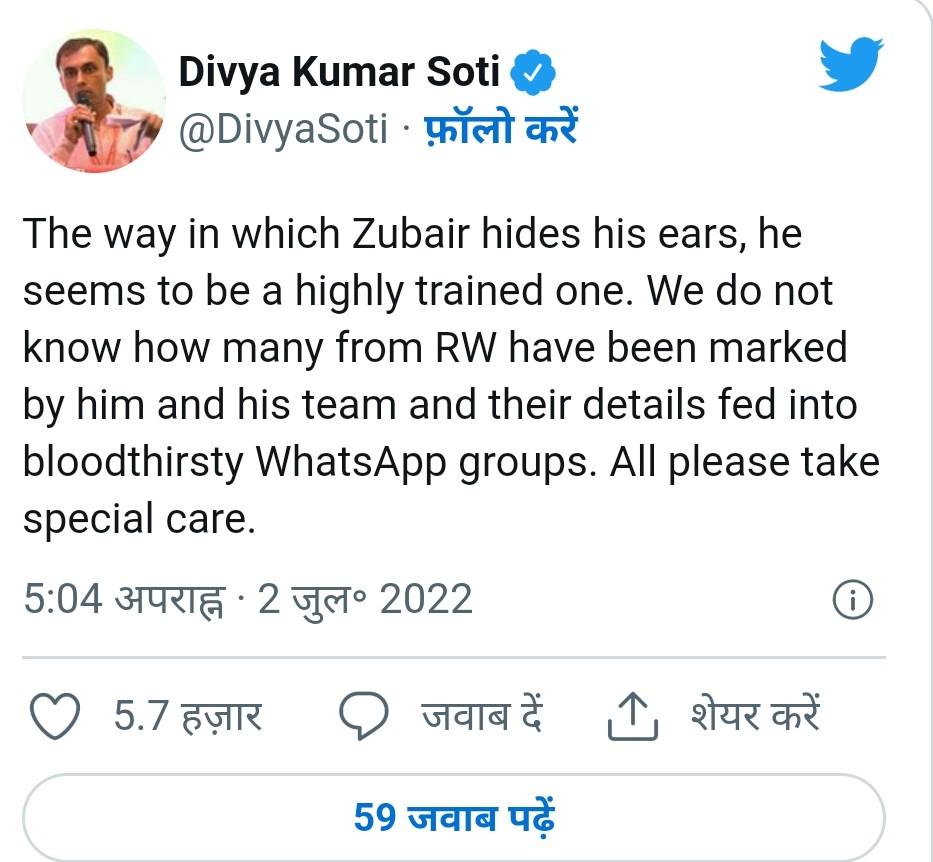Open the 59 जवाब पढ़ें replies button
The height and width of the screenshot is (862, 933).
(x=454, y=817)
